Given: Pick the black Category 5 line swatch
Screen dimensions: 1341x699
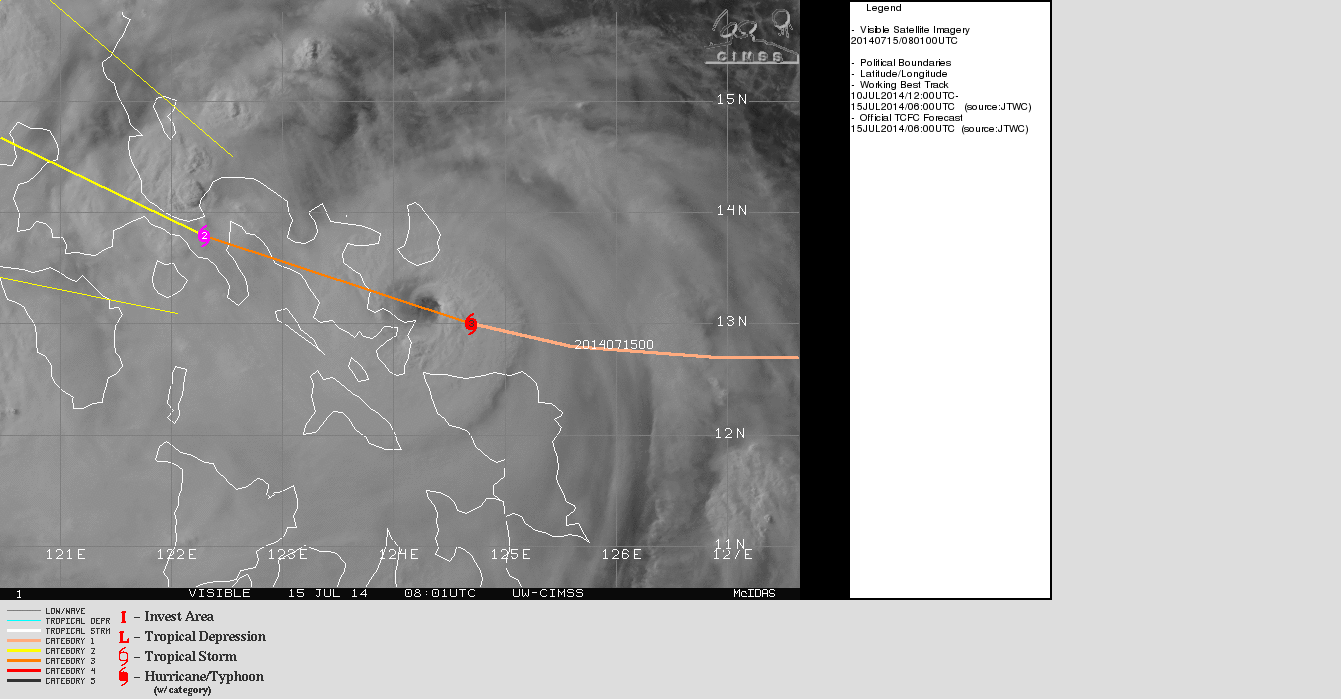Looking at the screenshot, I should point(24,681).
